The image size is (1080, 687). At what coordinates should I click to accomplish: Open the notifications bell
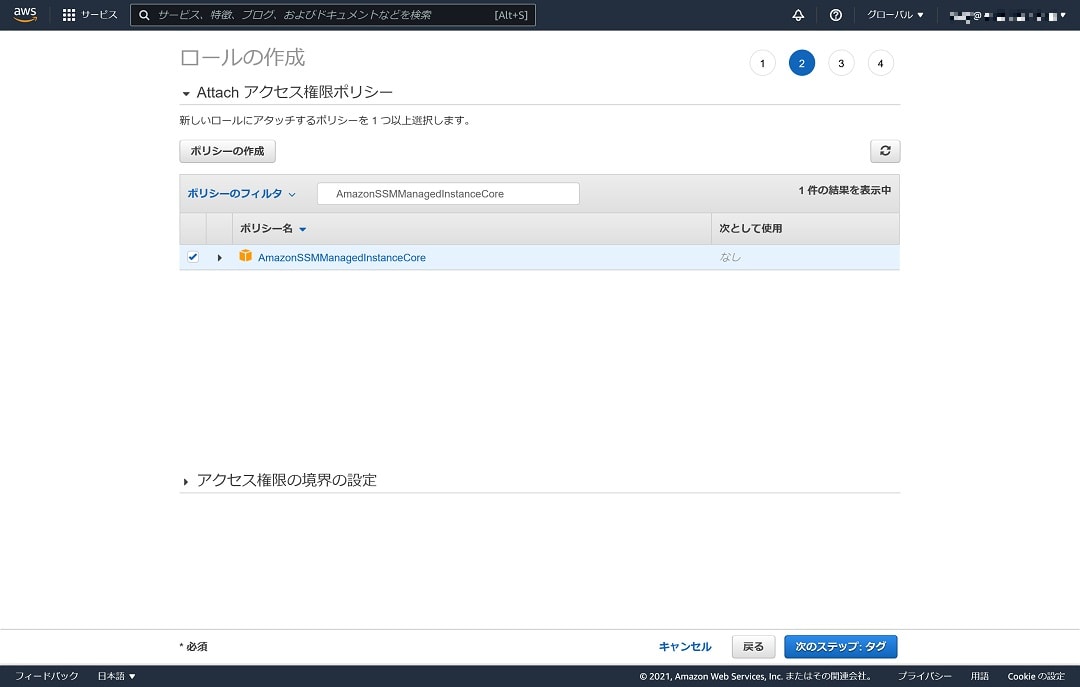click(798, 15)
